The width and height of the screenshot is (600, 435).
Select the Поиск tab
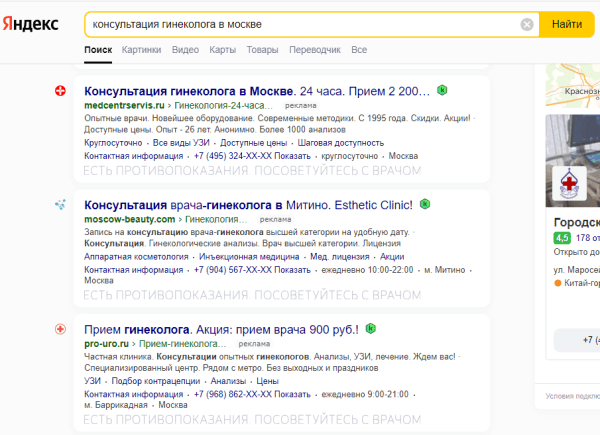click(x=98, y=50)
